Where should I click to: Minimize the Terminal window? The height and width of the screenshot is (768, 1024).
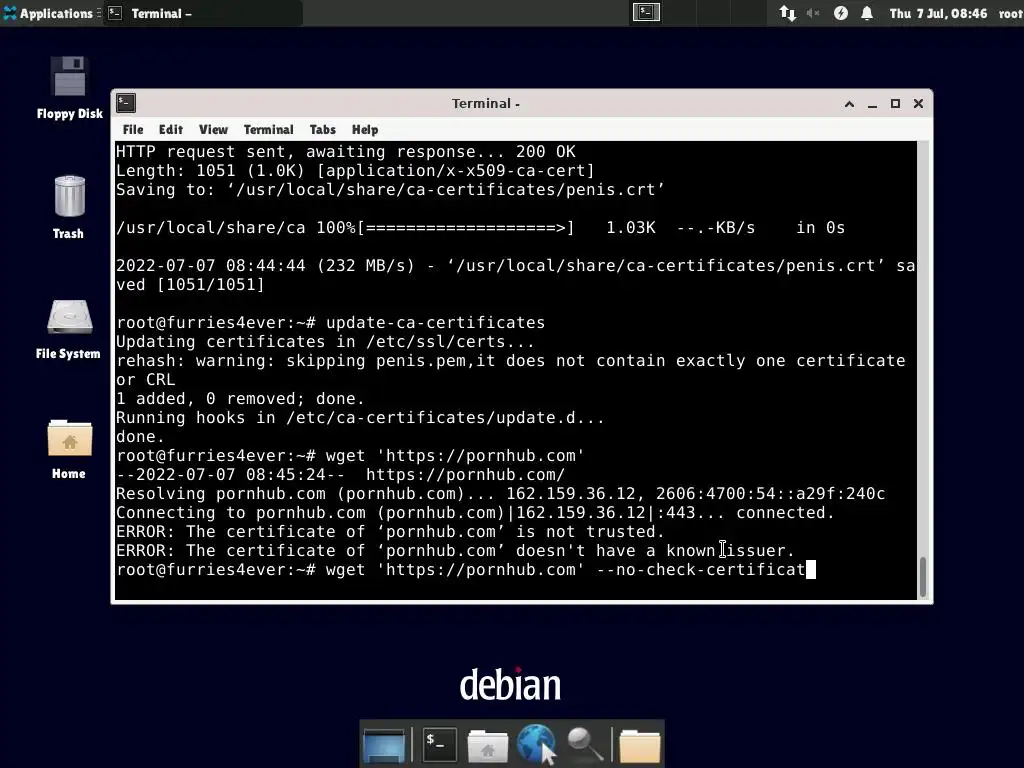coord(872,104)
